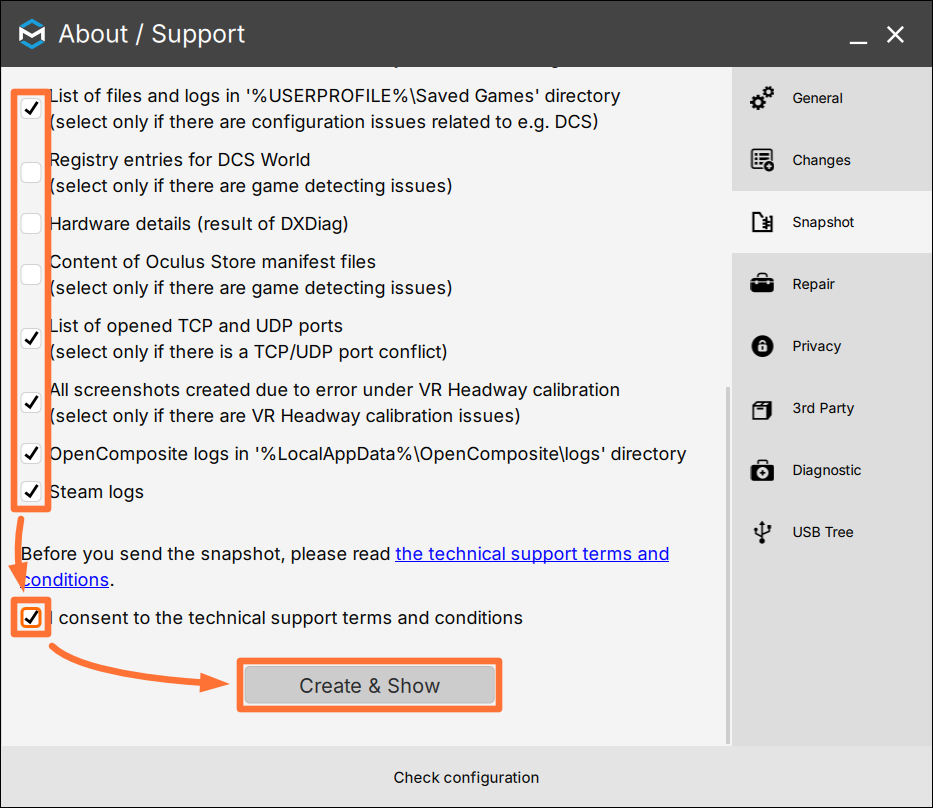Screen dimensions: 933x808
Task: Click Check configuration at the bottom
Action: coord(466,777)
